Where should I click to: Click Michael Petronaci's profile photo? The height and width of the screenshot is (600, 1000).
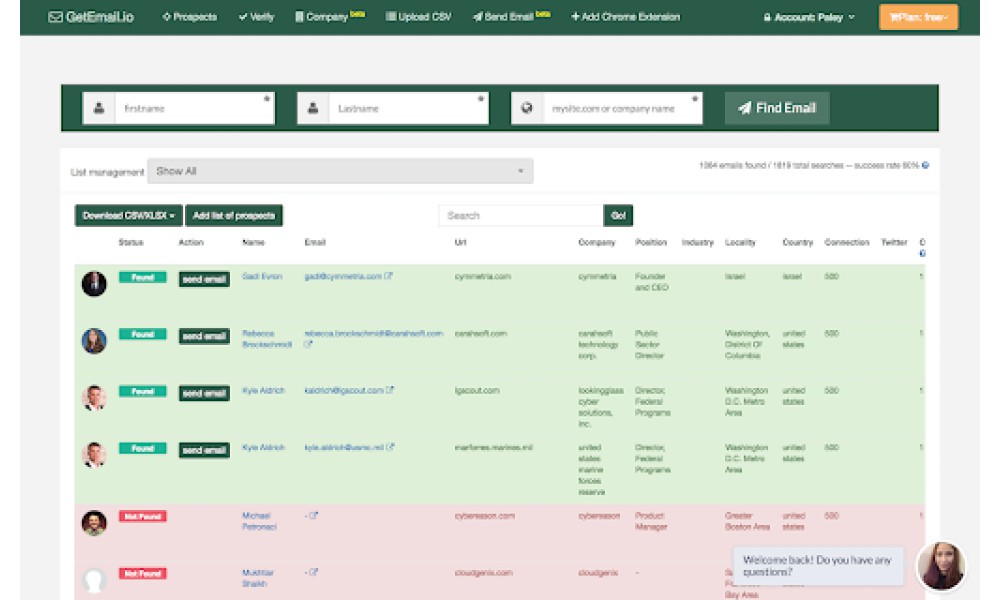[94, 523]
